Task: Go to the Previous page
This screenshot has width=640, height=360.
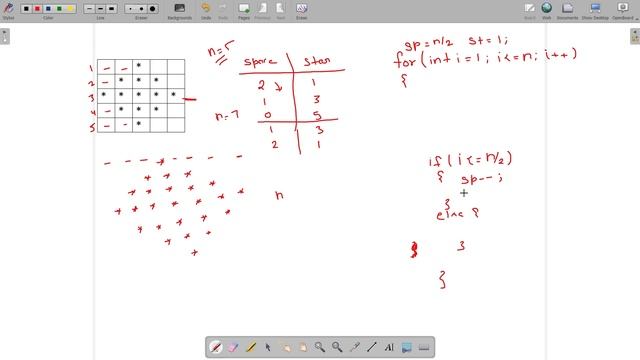Action: point(262,11)
